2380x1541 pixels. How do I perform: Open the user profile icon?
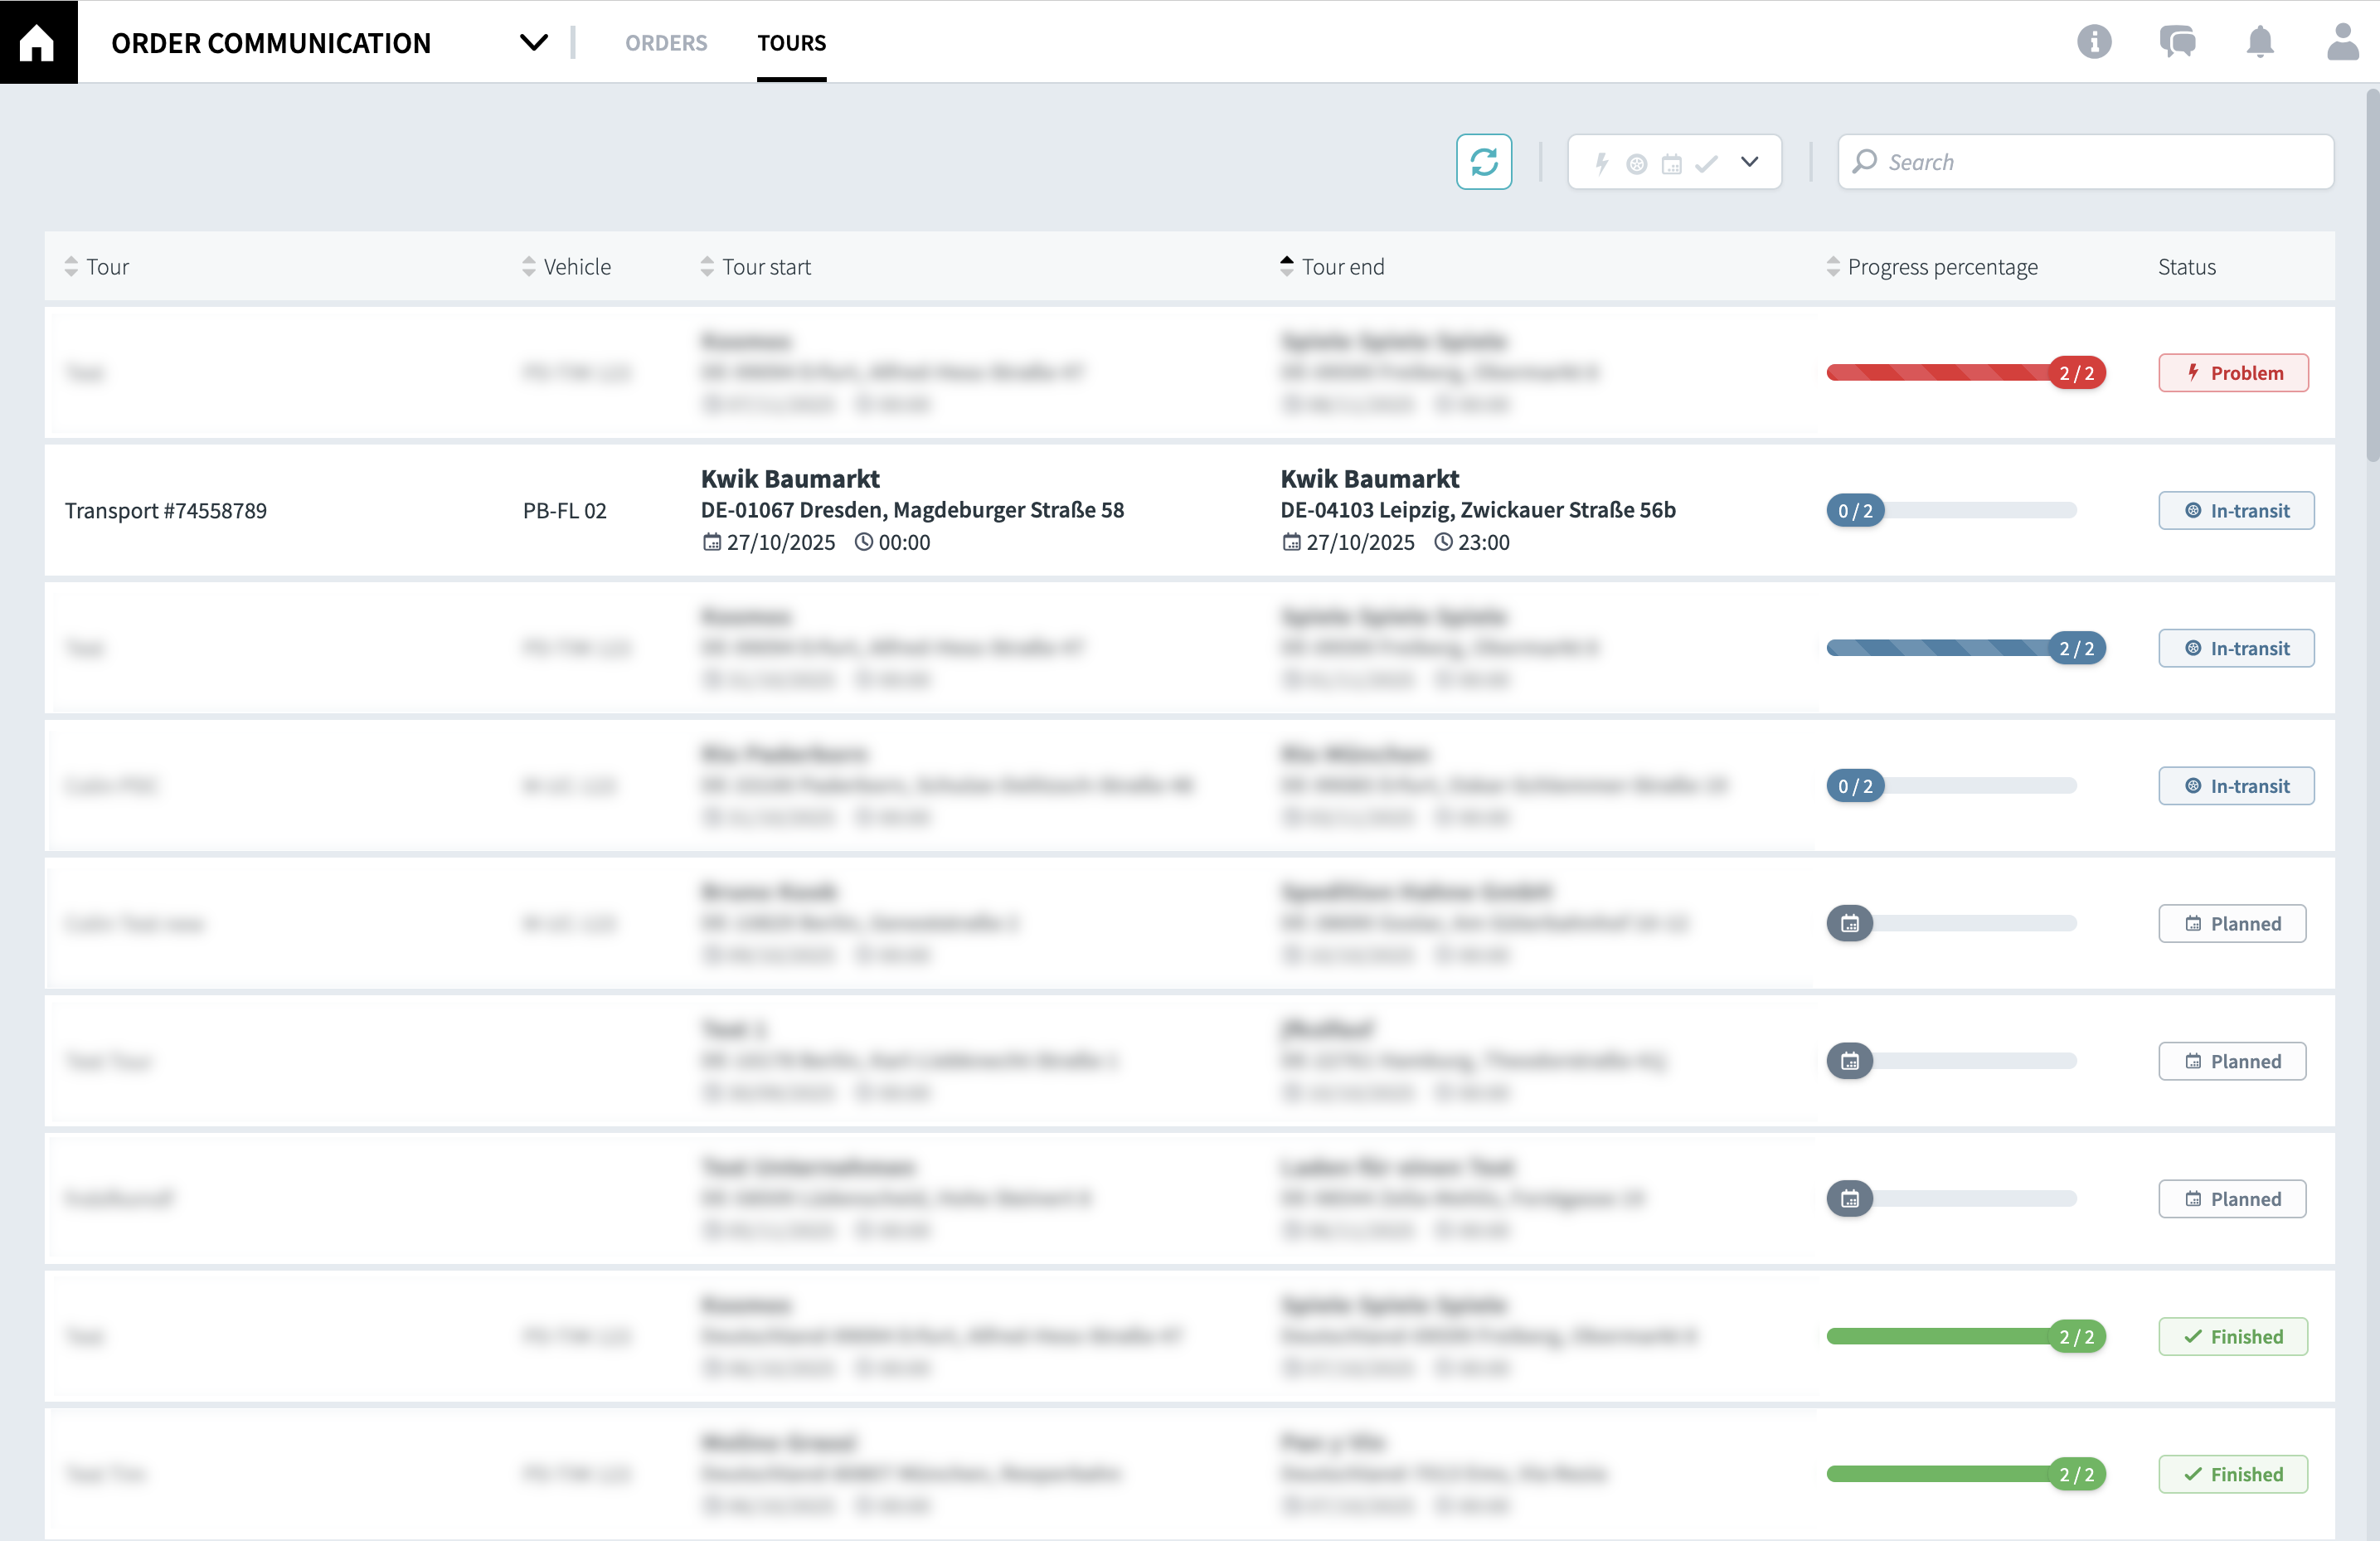[2342, 42]
